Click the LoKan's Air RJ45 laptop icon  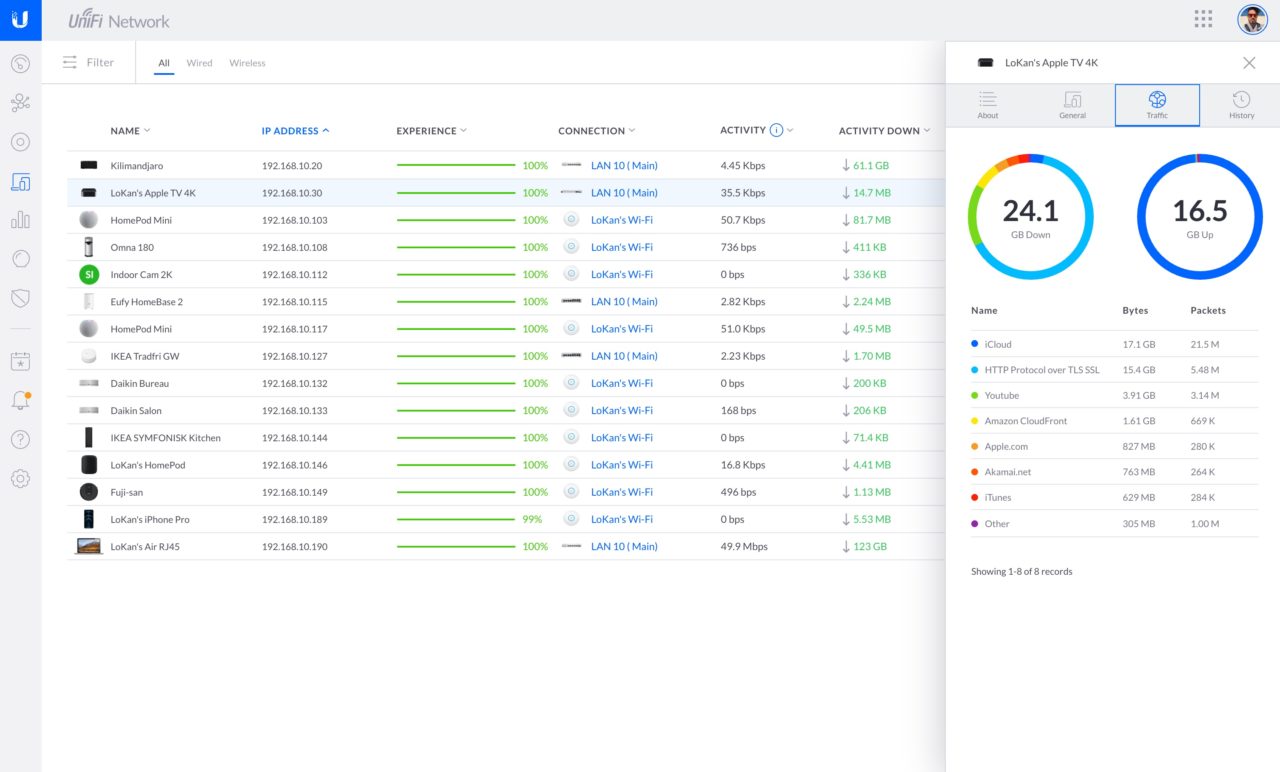[x=89, y=547]
